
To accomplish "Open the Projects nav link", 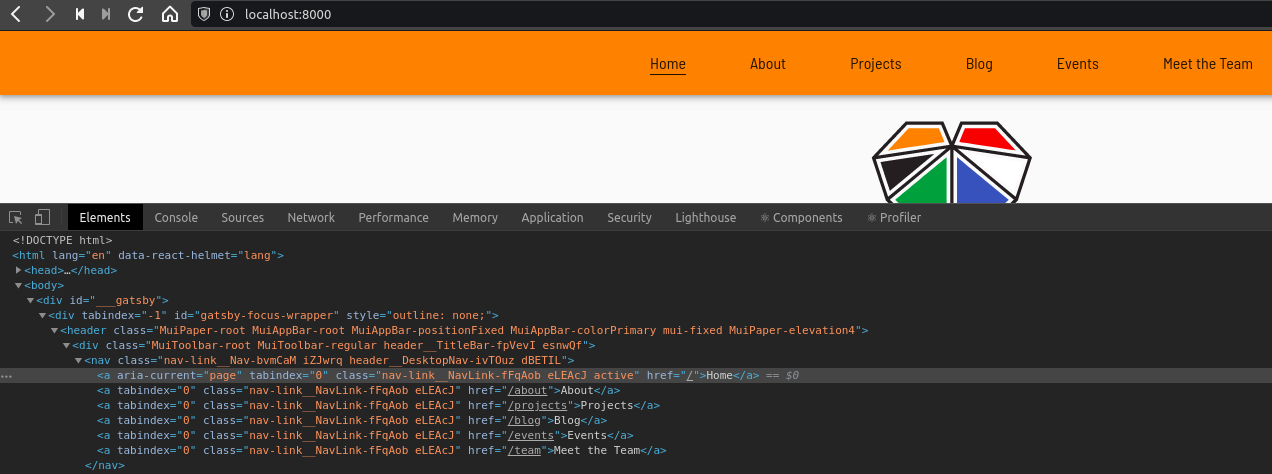I will pos(876,64).
